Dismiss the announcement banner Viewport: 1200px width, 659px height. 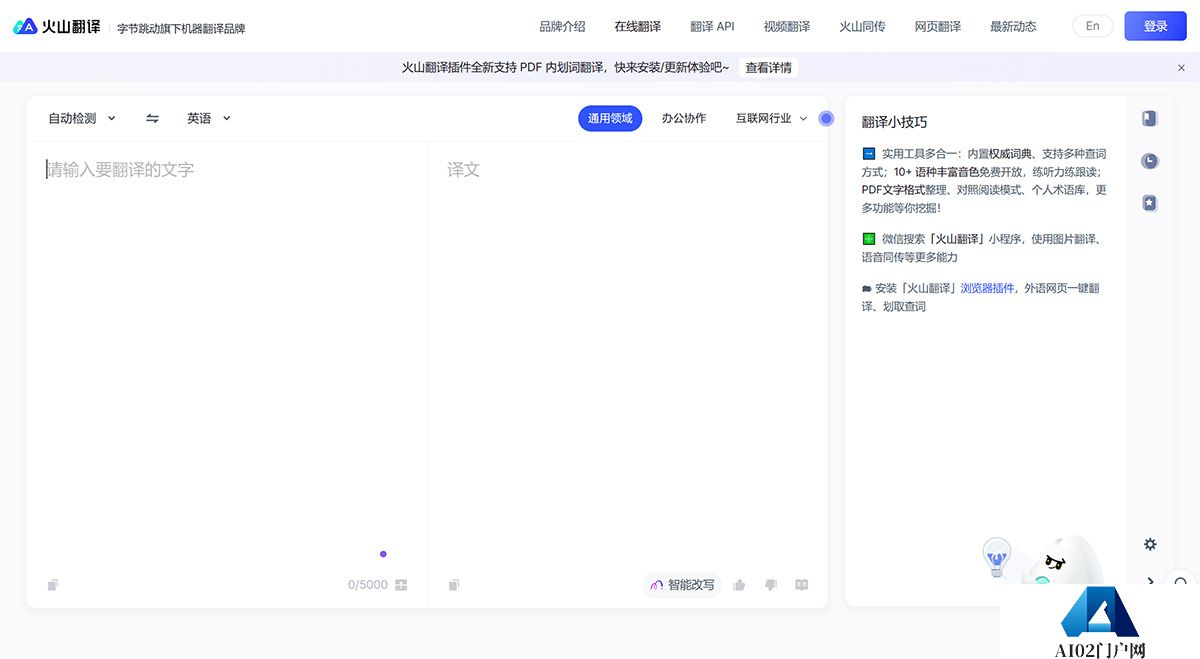(x=1181, y=68)
